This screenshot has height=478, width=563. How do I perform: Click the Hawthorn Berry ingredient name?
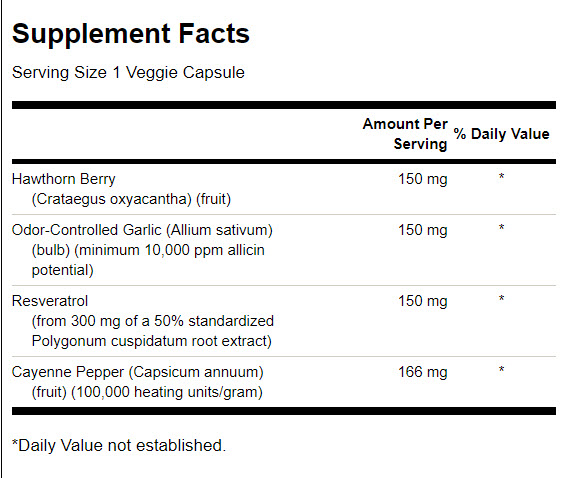click(x=64, y=179)
